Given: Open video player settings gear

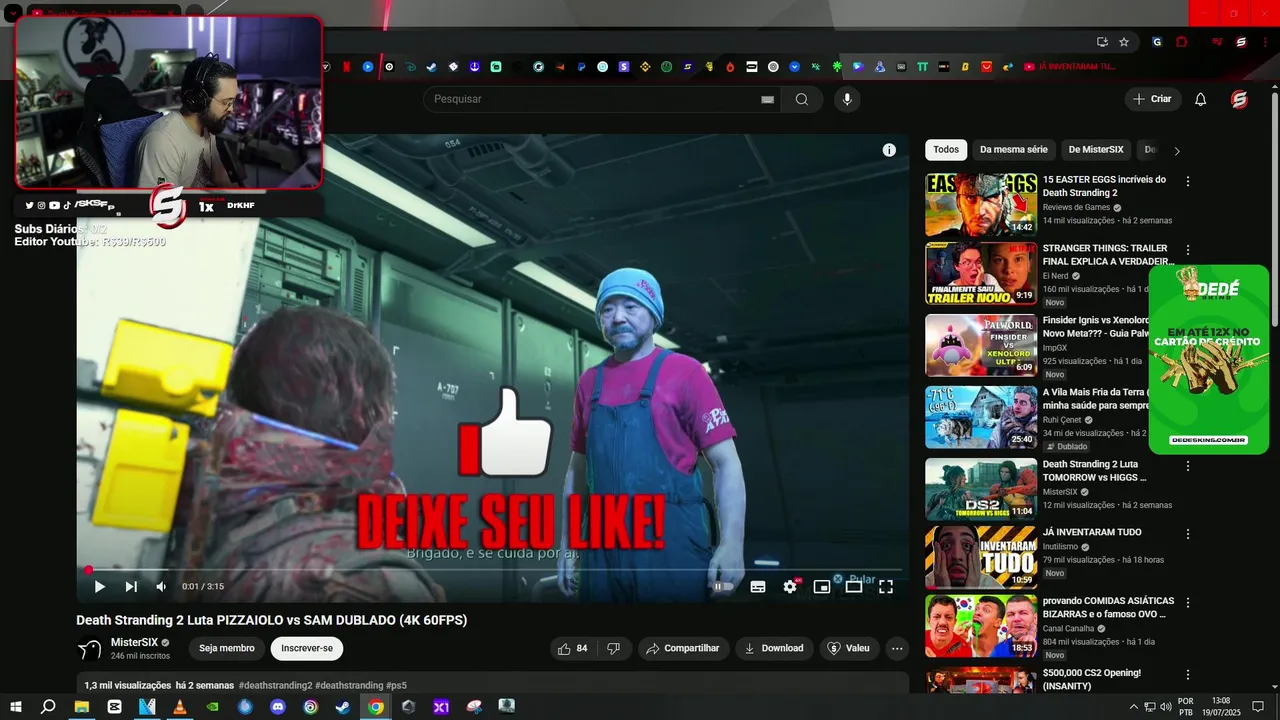Looking at the screenshot, I should tap(790, 587).
